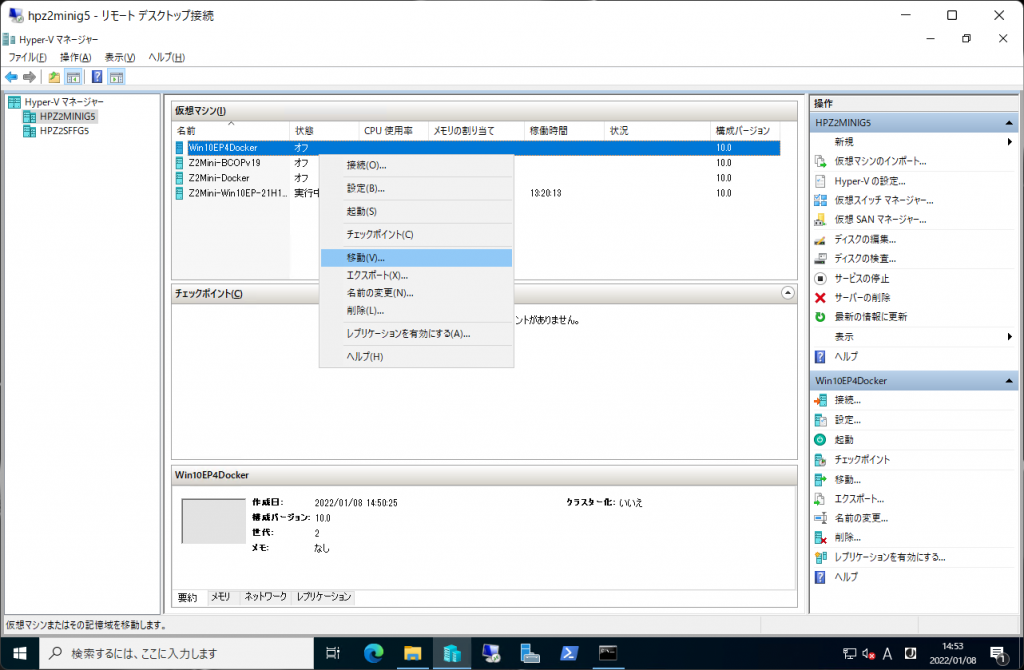1024x670 pixels.
Task: Click 設定 action under Win10EP4Docker
Action: 847,420
